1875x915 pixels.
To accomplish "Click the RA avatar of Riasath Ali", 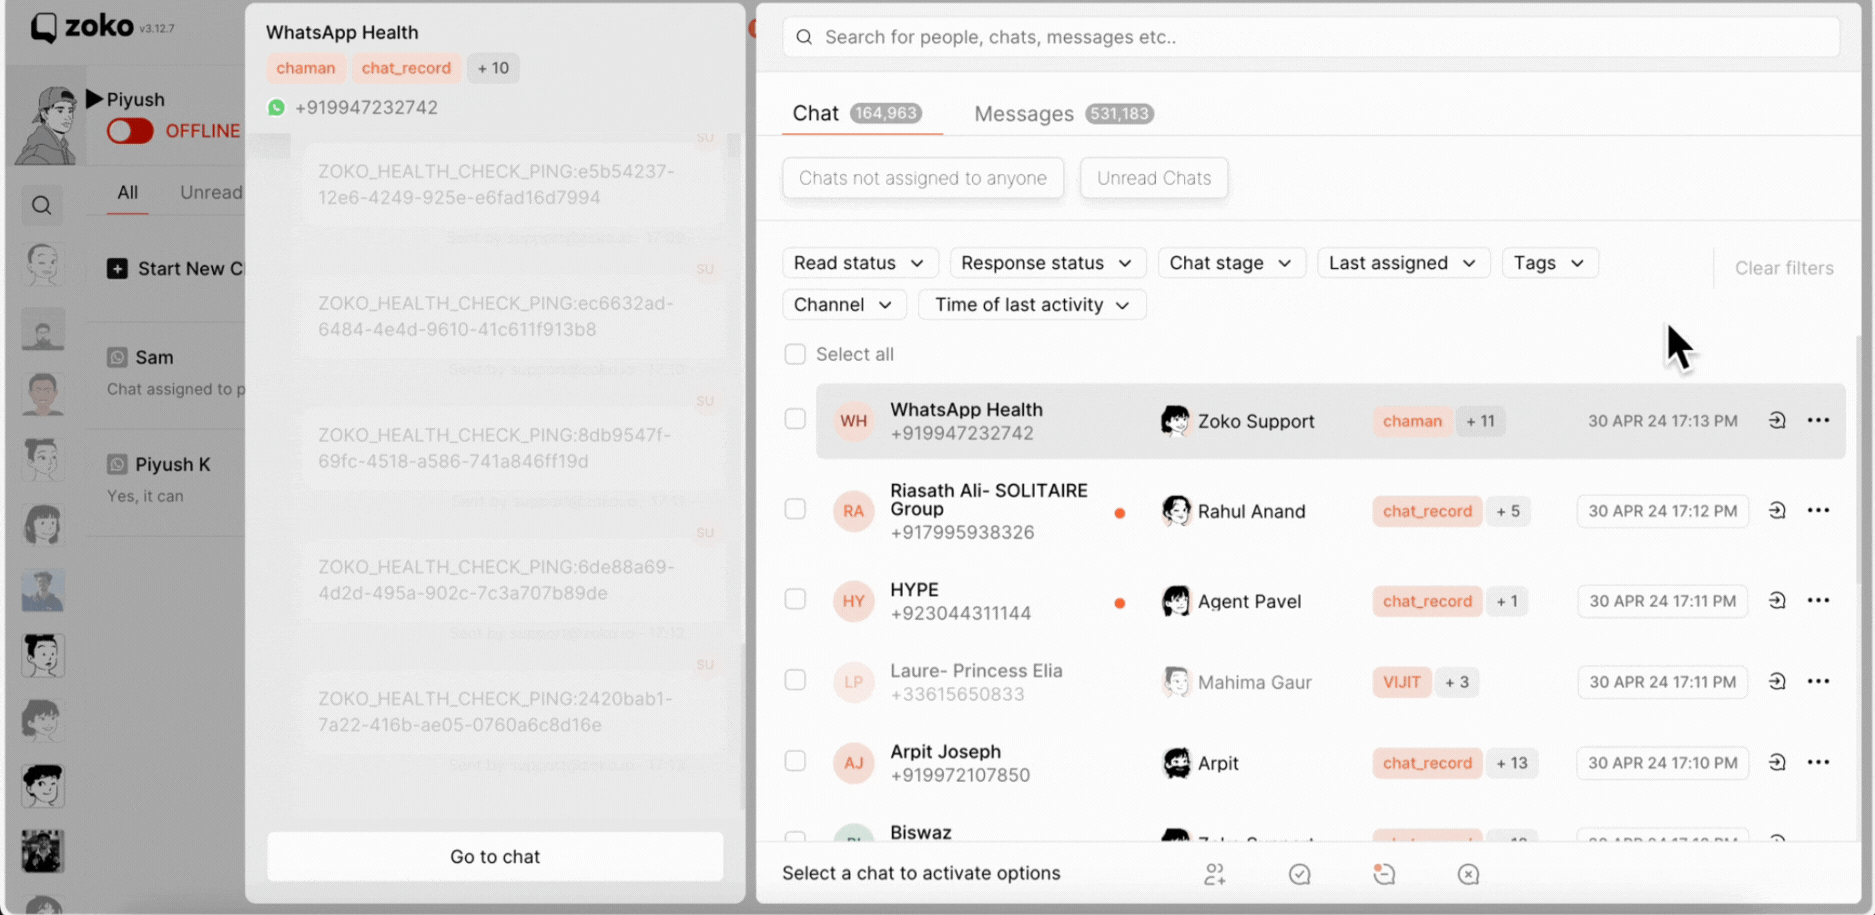I will (x=854, y=511).
